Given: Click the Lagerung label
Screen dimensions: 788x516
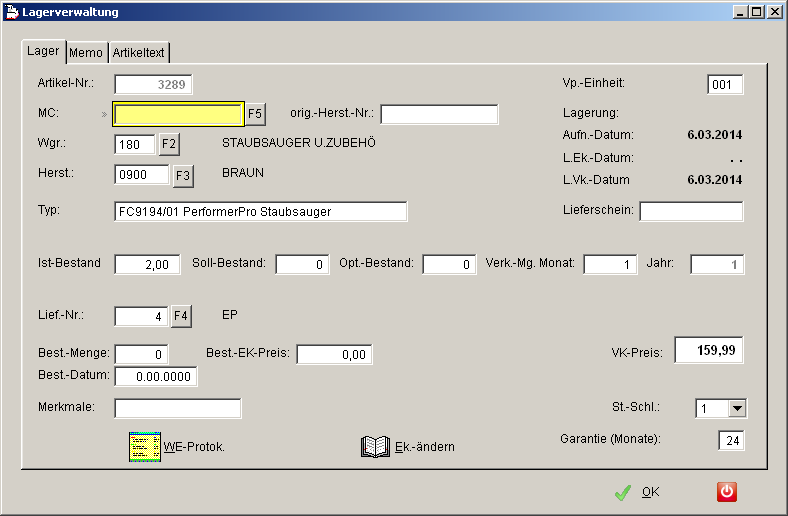Looking at the screenshot, I should [x=590, y=113].
